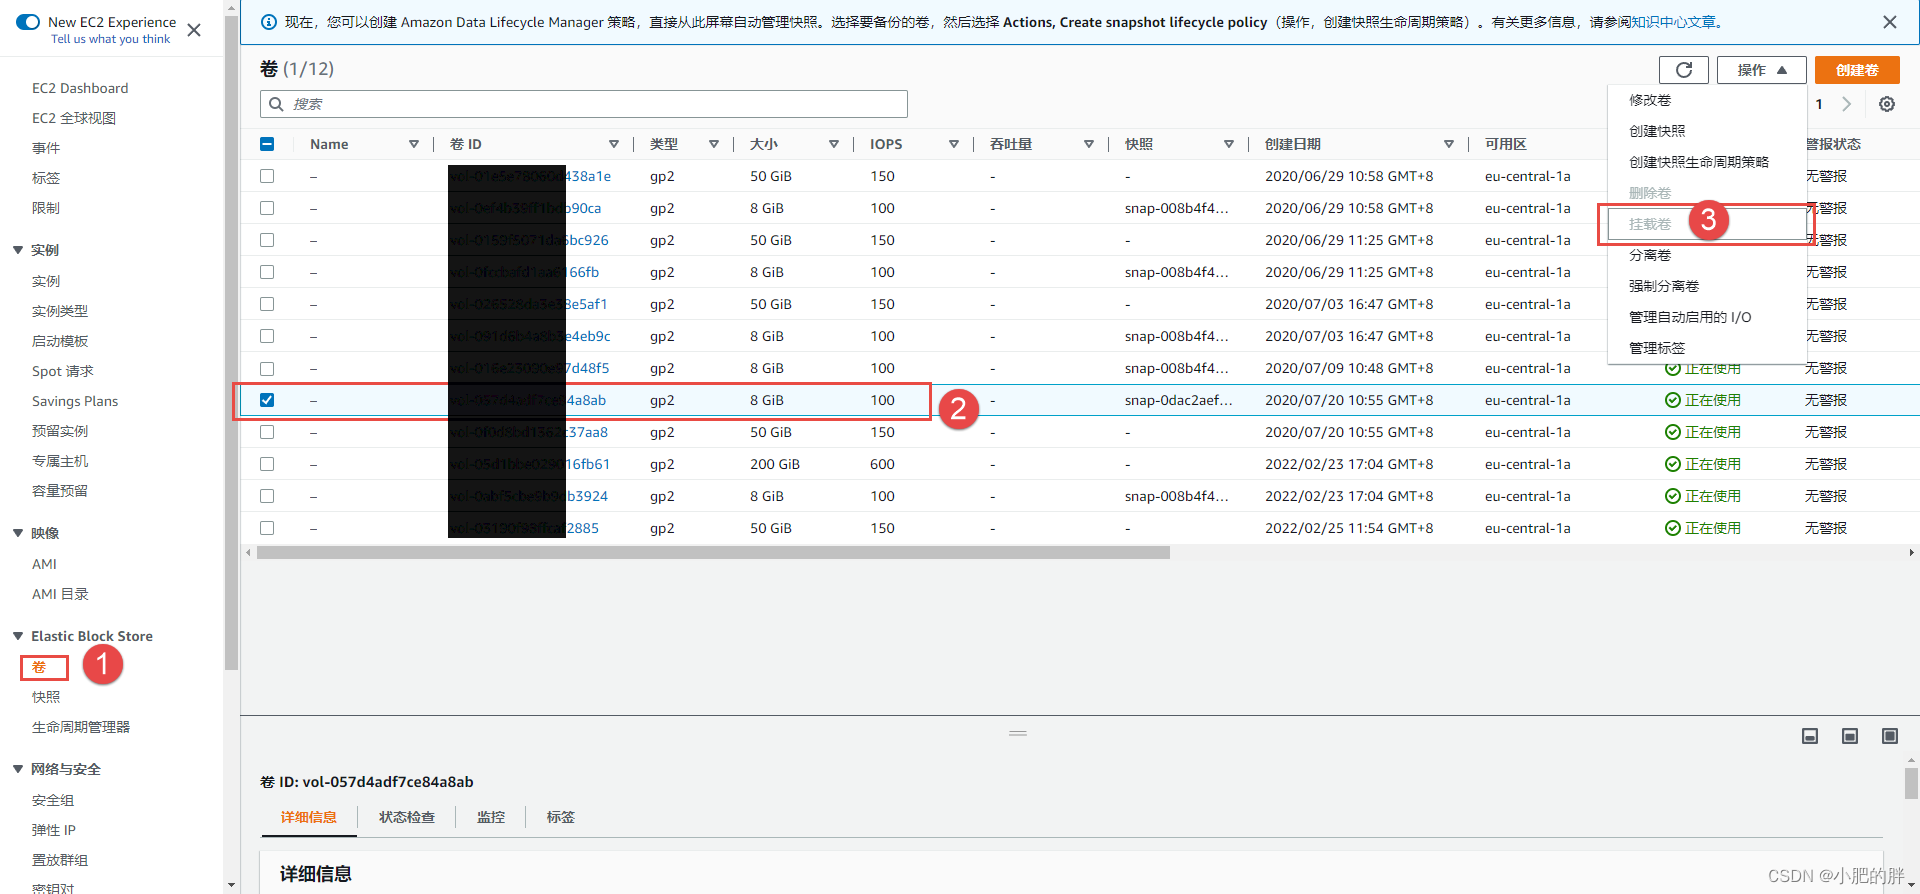This screenshot has width=1920, height=894.
Task: Open Savings Plans in sidebar
Action: click(75, 401)
